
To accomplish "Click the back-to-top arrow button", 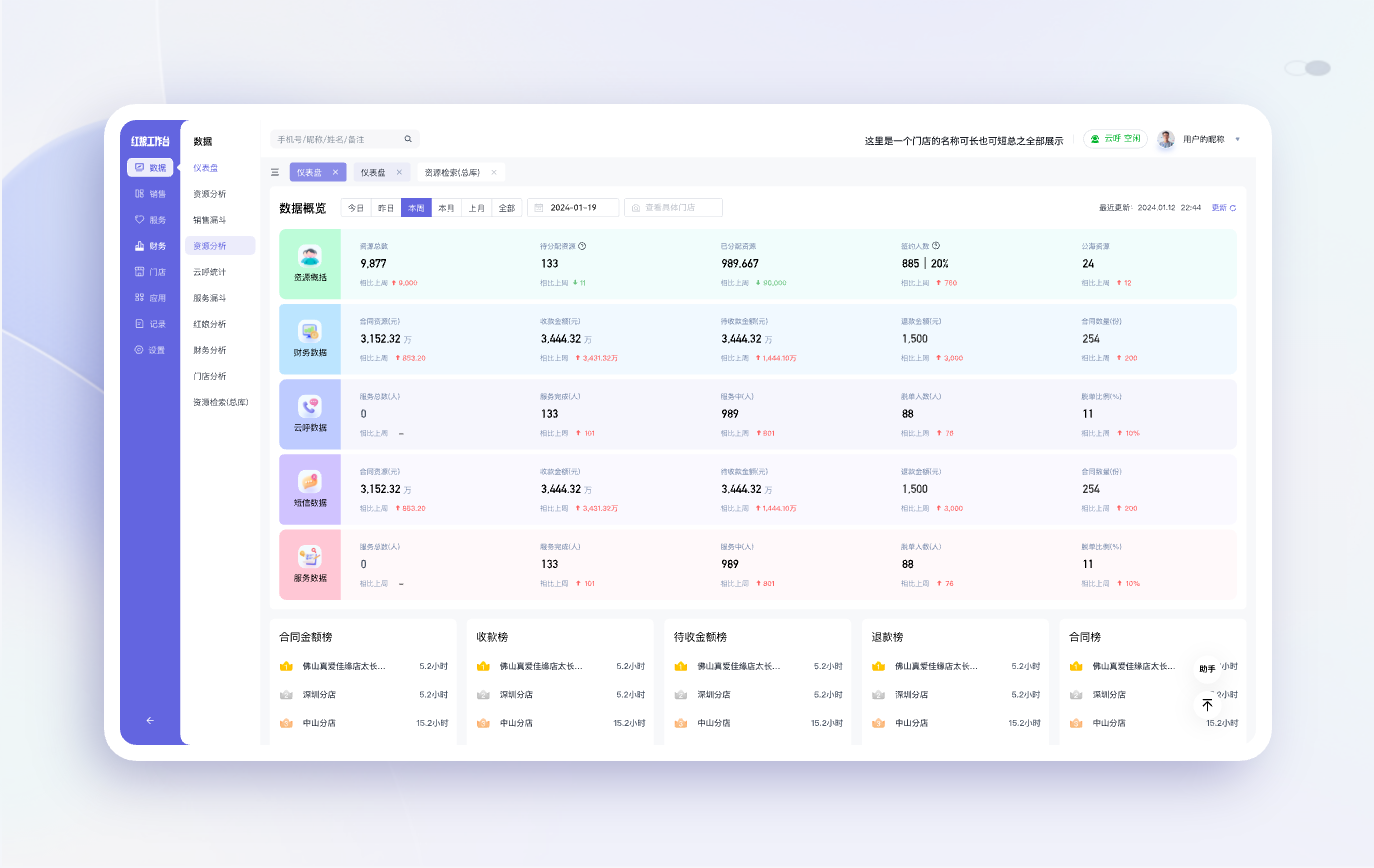I will pos(1207,705).
